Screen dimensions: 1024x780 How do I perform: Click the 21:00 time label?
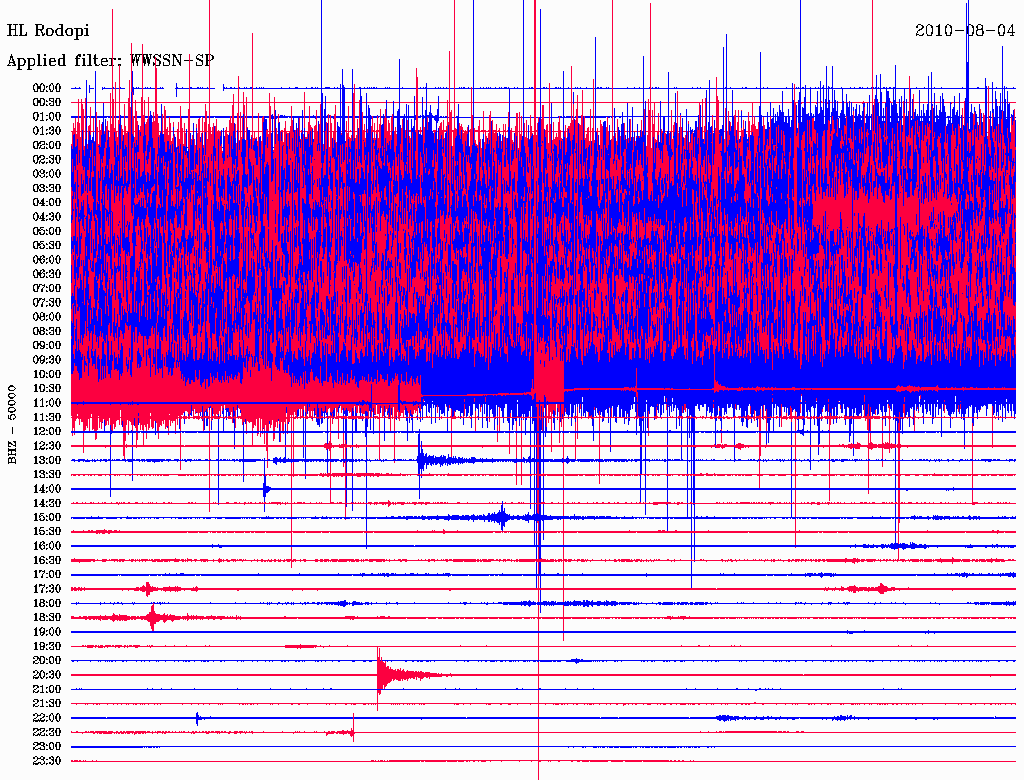tap(47, 689)
